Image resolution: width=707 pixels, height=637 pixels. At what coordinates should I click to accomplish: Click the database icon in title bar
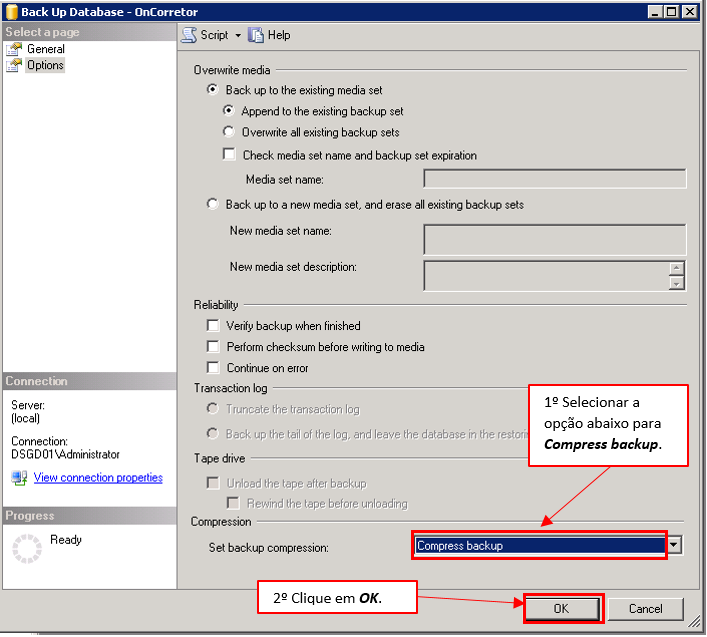pyautogui.click(x=11, y=12)
